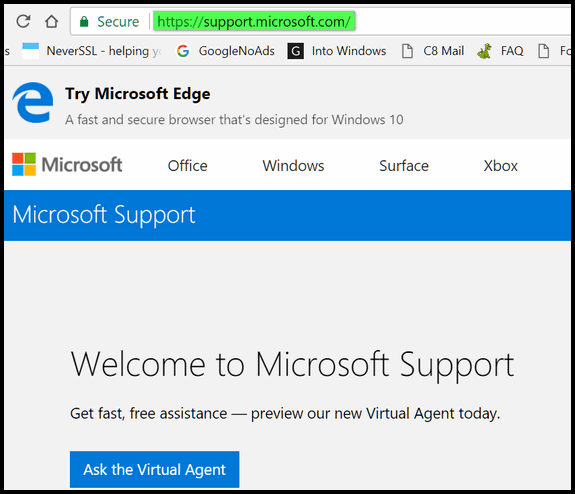575x494 pixels.
Task: Click the highlighted URL address field
Action: (254, 22)
